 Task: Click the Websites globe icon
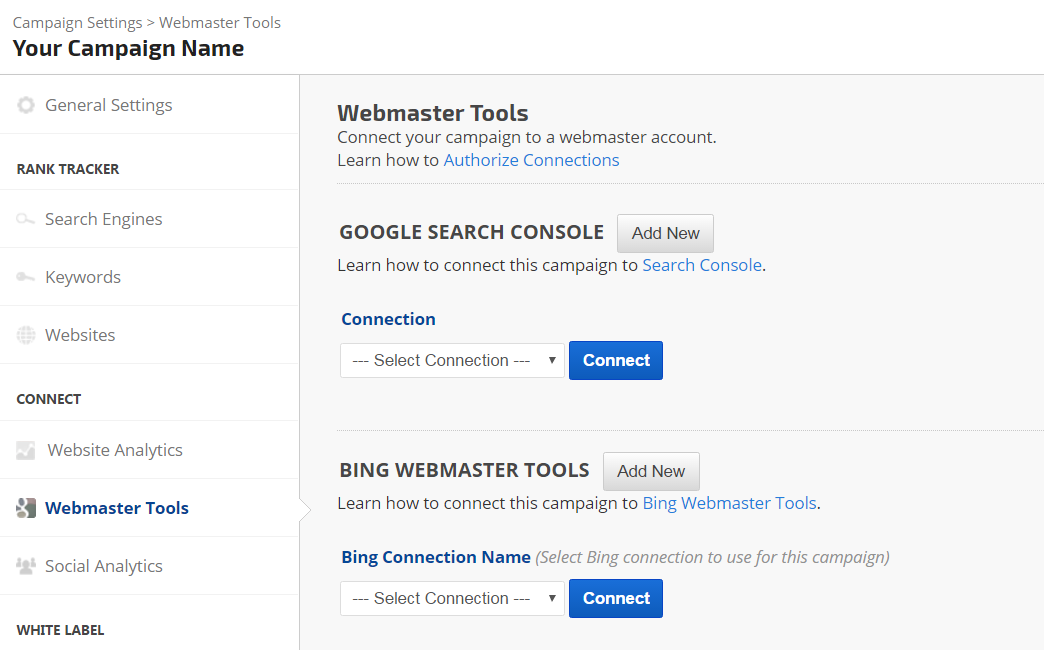coord(26,335)
